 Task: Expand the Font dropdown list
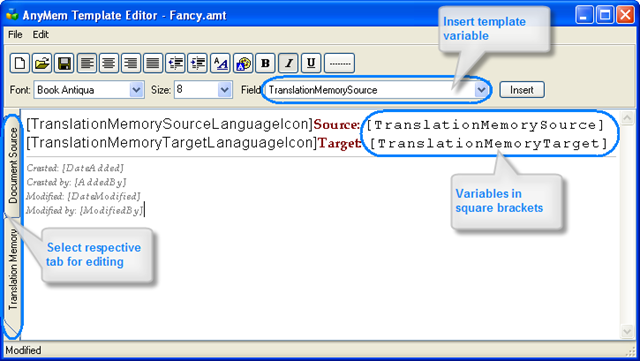136,90
